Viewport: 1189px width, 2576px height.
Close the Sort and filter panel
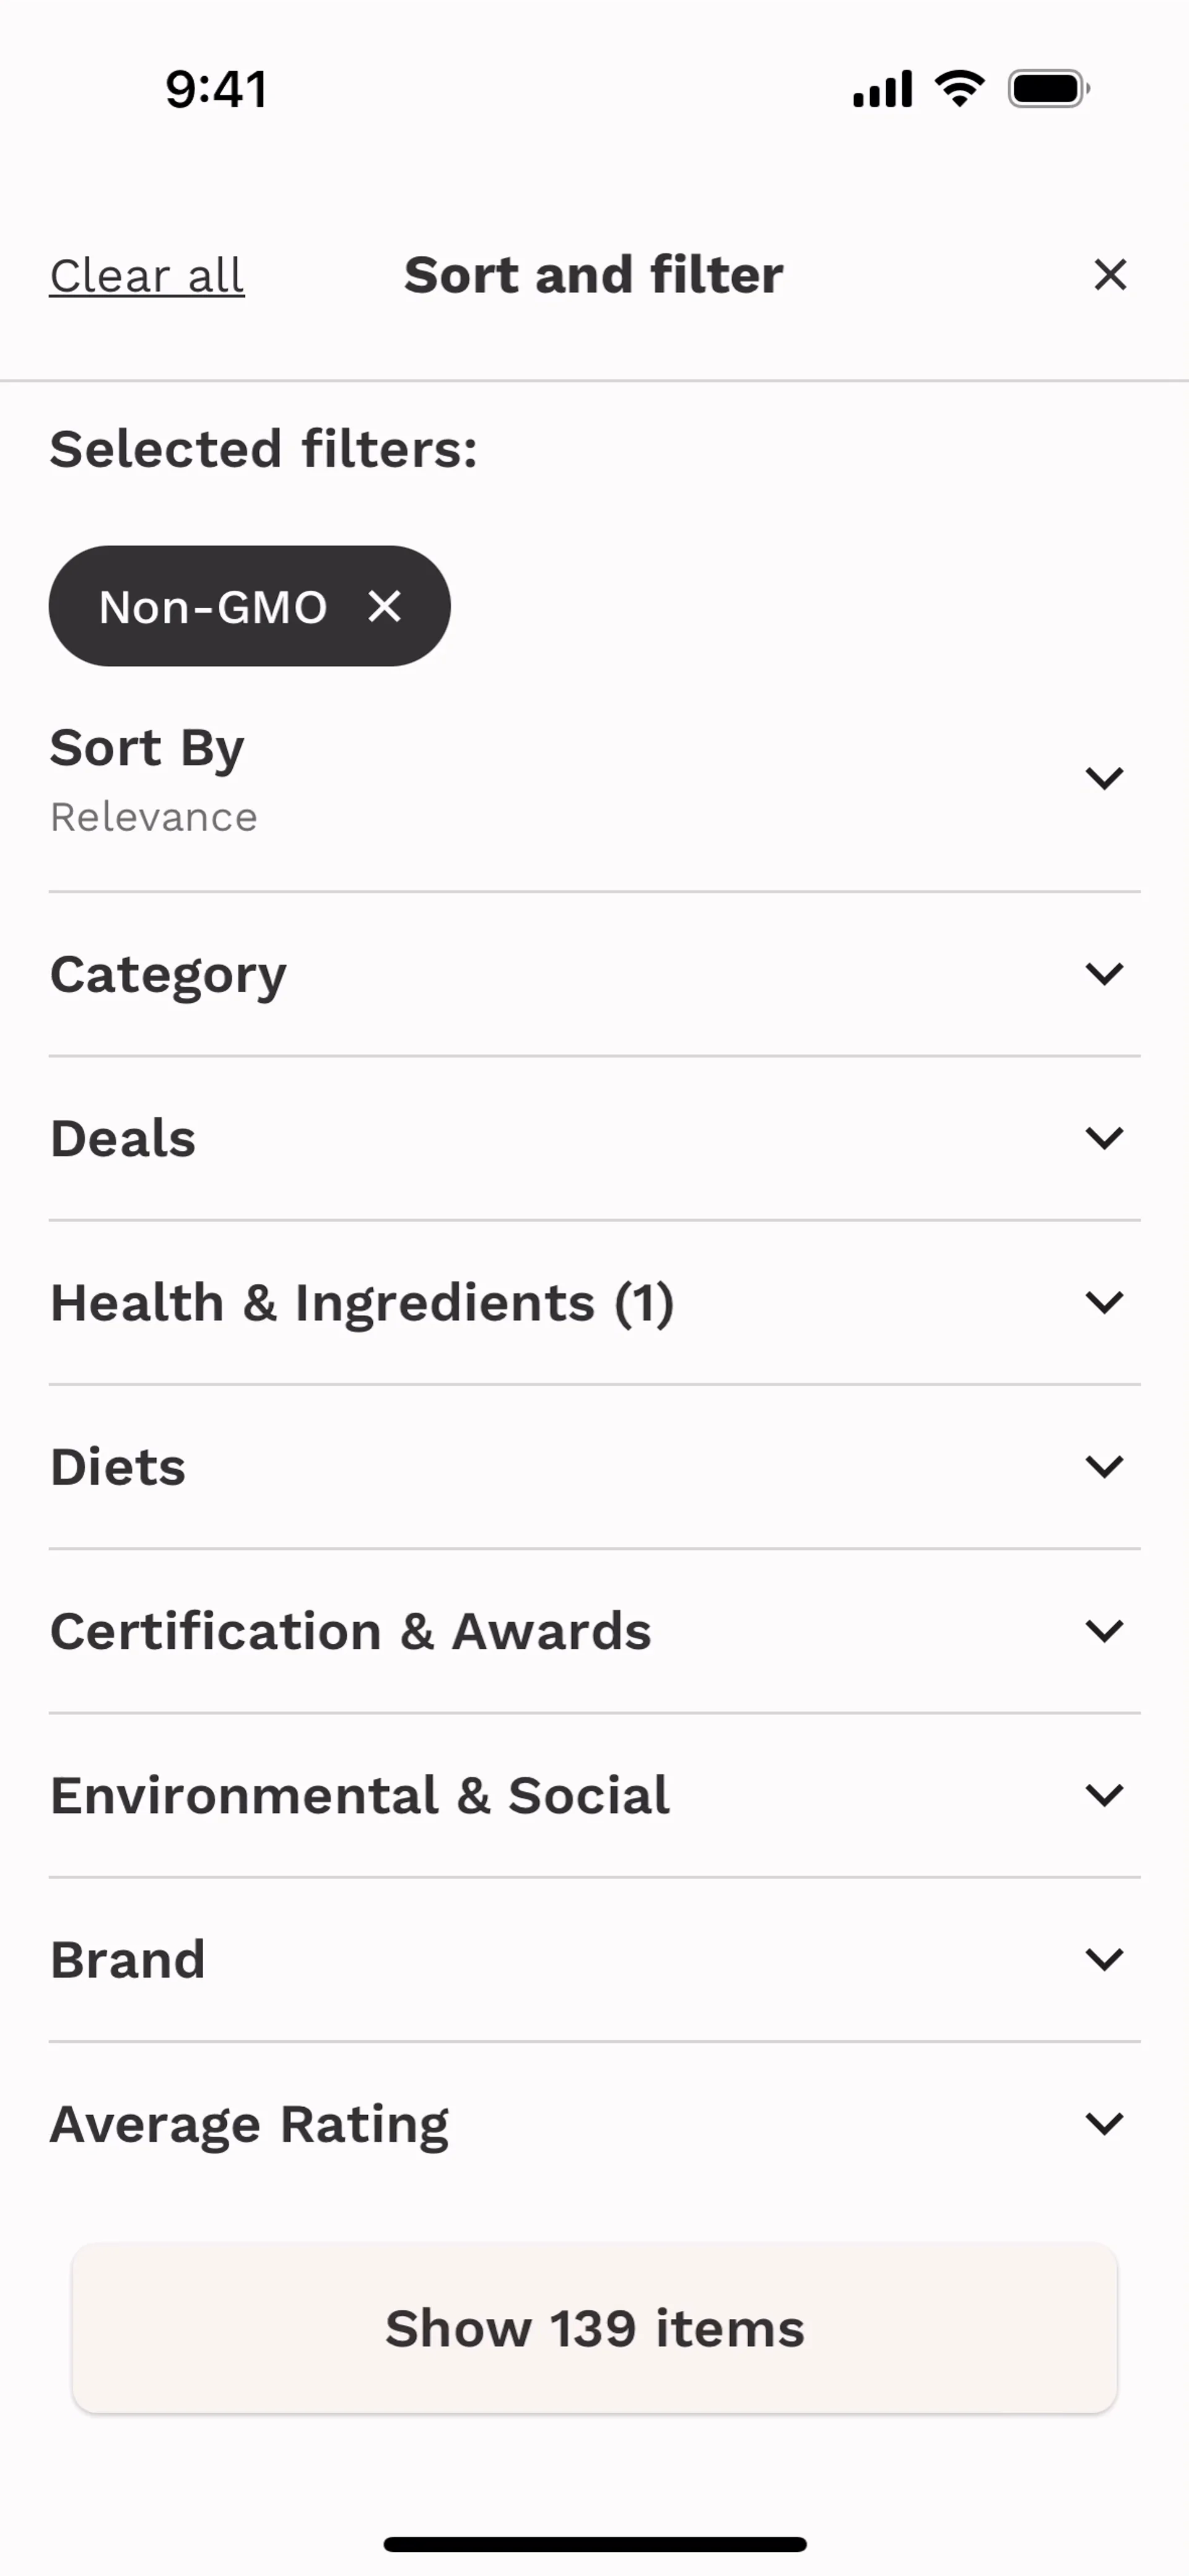(x=1109, y=275)
